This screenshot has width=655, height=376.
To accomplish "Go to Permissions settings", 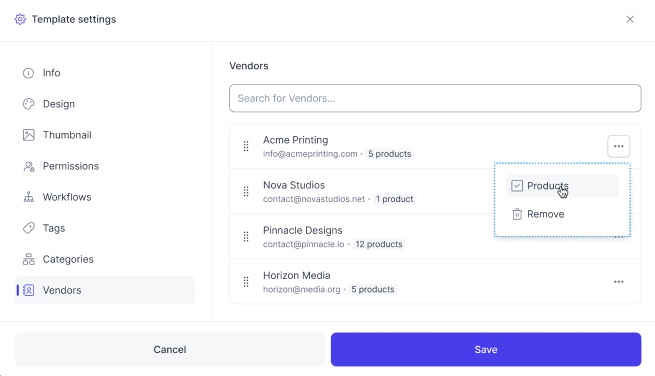I will [104, 166].
